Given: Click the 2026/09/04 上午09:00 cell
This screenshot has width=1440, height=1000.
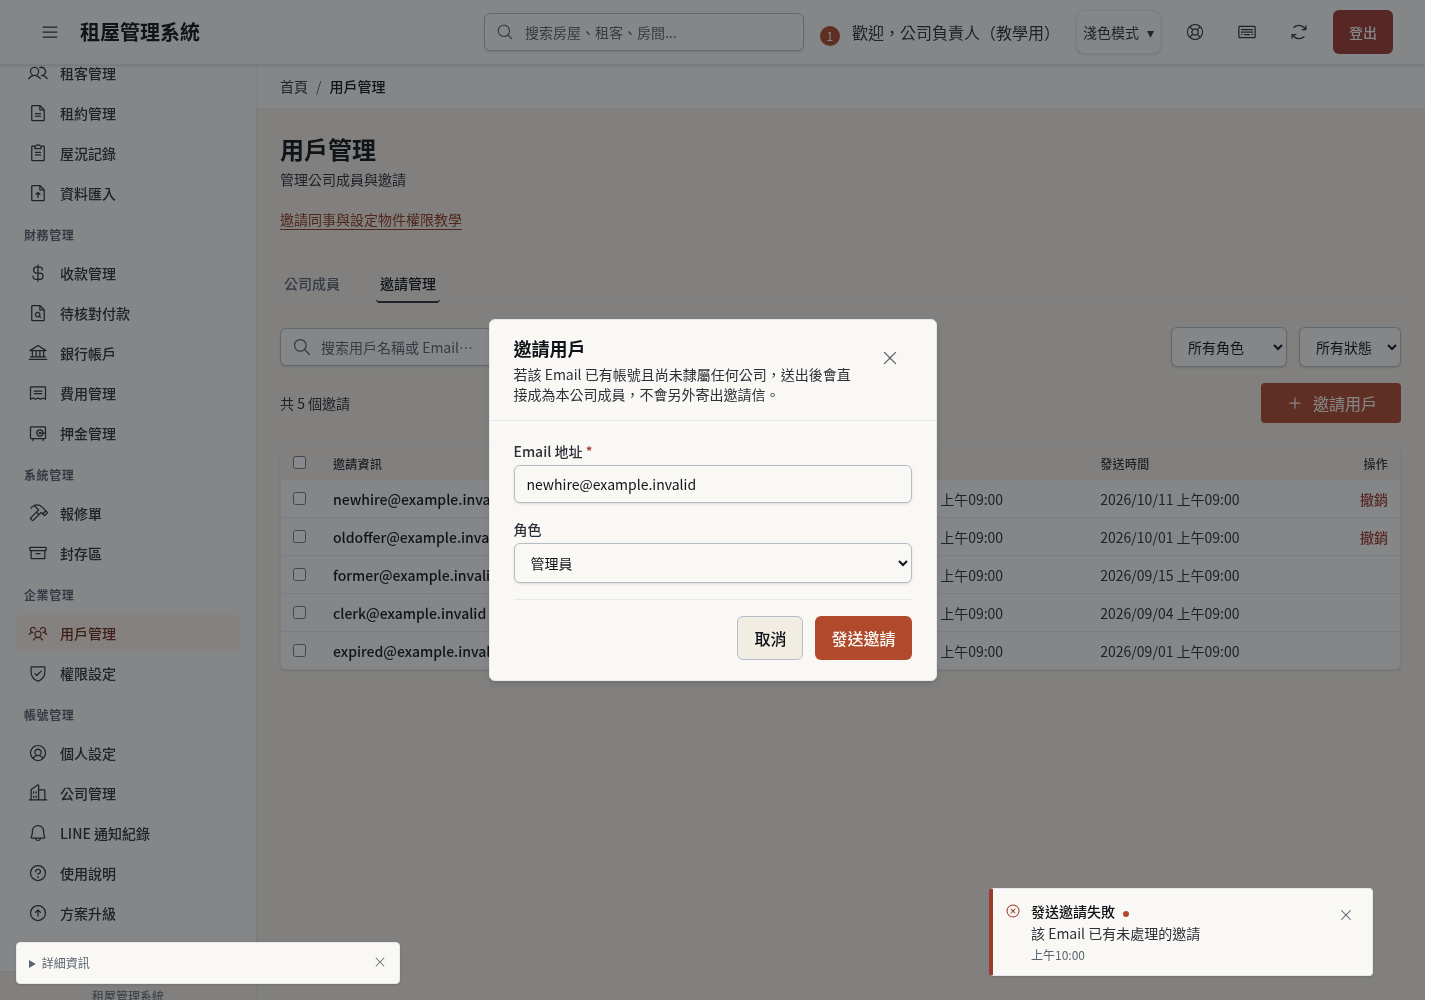Looking at the screenshot, I should [x=1170, y=613].
